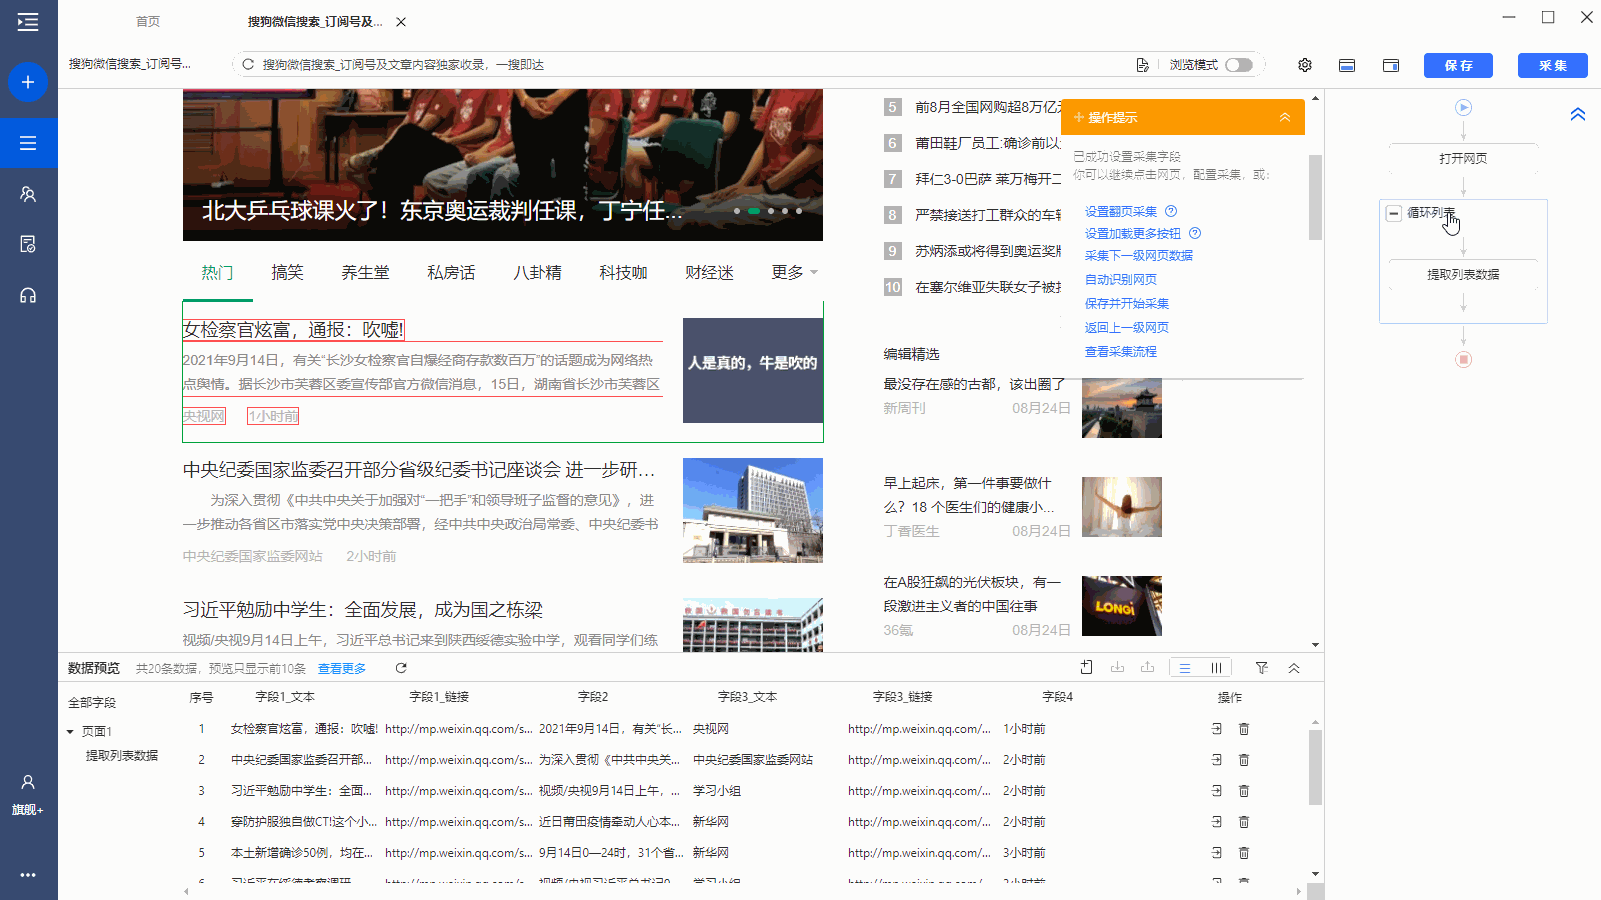
Task: Click the 保存 button
Action: tap(1458, 65)
